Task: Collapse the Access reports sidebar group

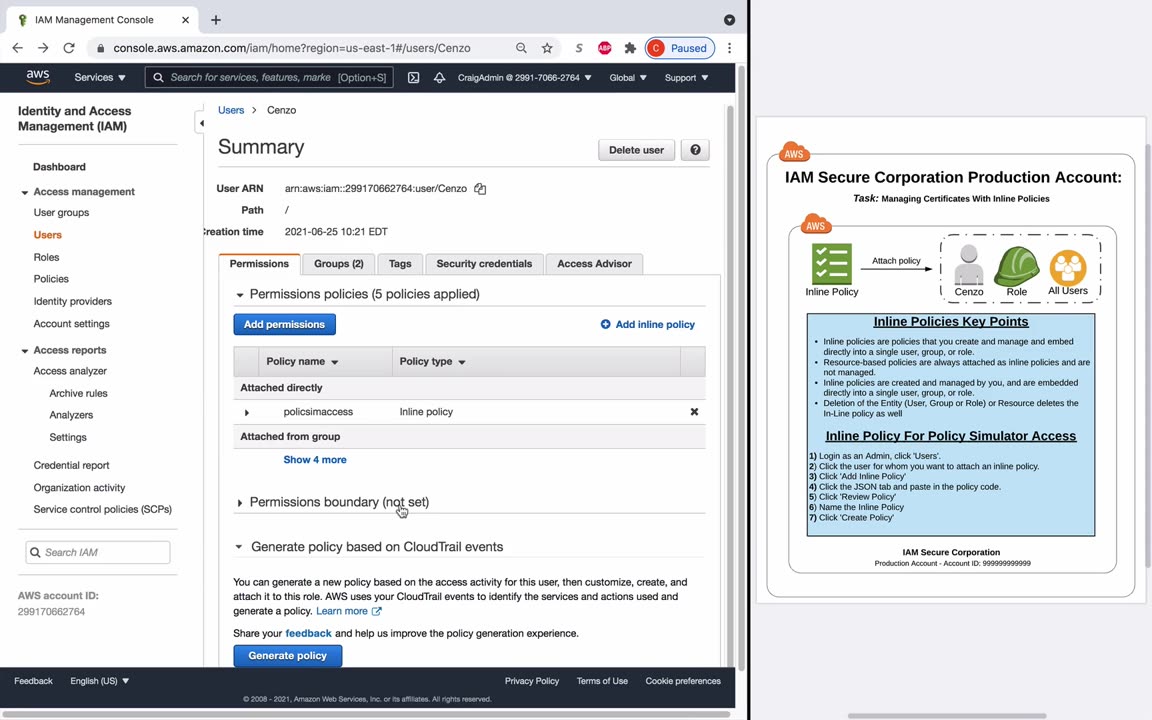Action: tap(24, 351)
